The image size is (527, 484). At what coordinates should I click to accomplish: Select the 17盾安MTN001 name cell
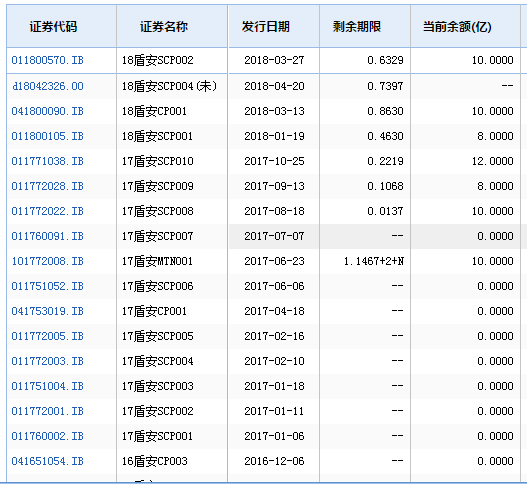pos(172,261)
